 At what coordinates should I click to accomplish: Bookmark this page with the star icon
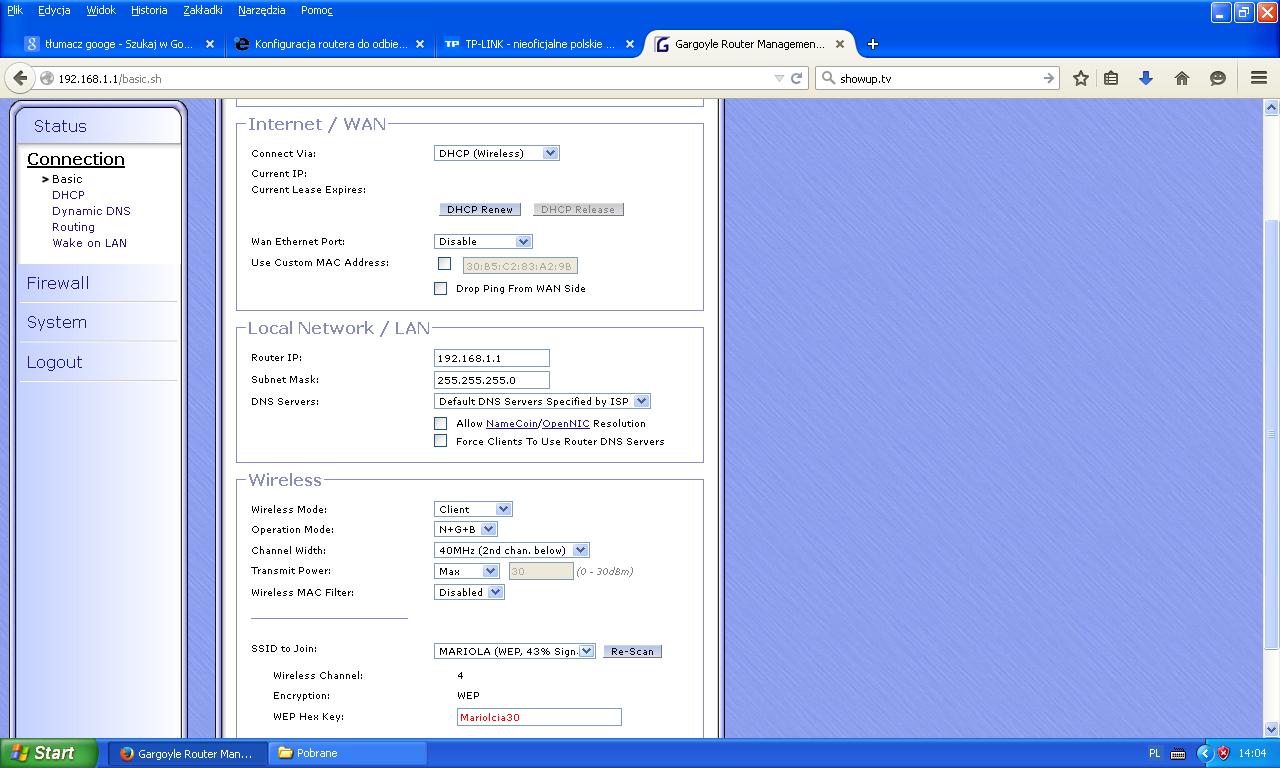point(1081,78)
